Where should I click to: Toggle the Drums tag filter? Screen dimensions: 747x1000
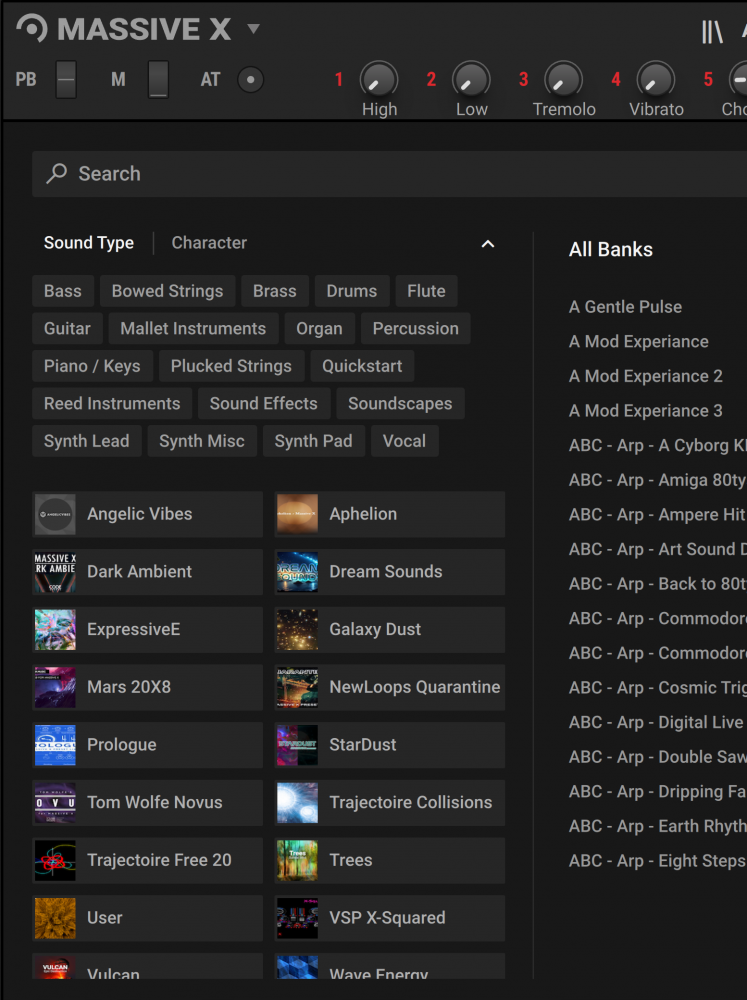pyautogui.click(x=351, y=291)
